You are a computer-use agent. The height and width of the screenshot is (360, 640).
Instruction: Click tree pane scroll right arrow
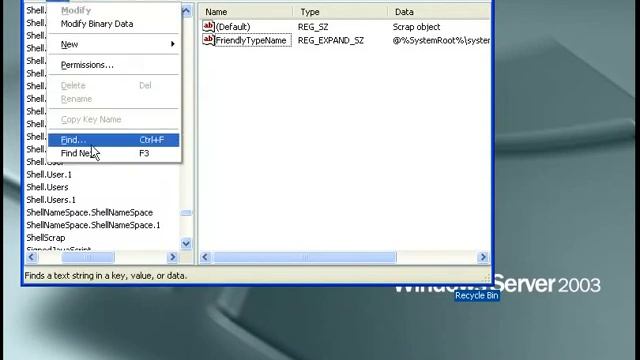click(x=172, y=257)
